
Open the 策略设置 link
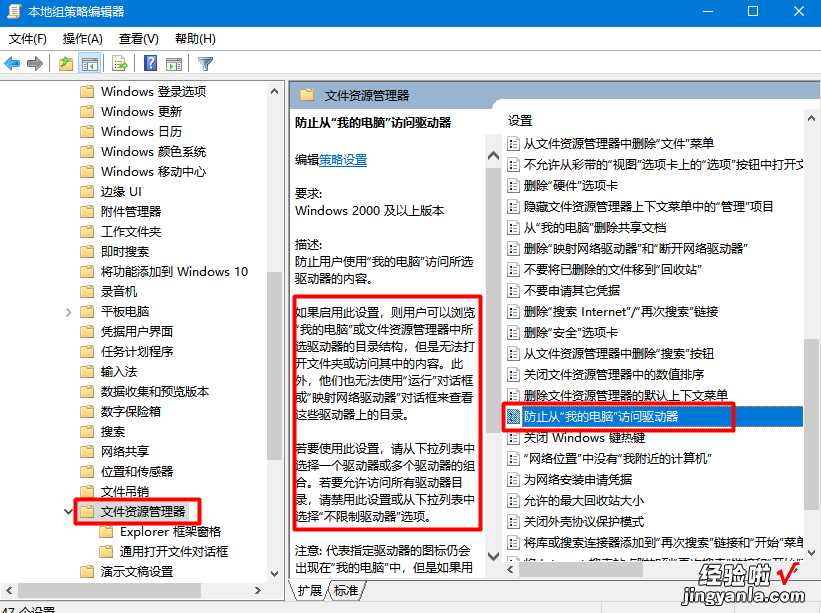click(343, 160)
